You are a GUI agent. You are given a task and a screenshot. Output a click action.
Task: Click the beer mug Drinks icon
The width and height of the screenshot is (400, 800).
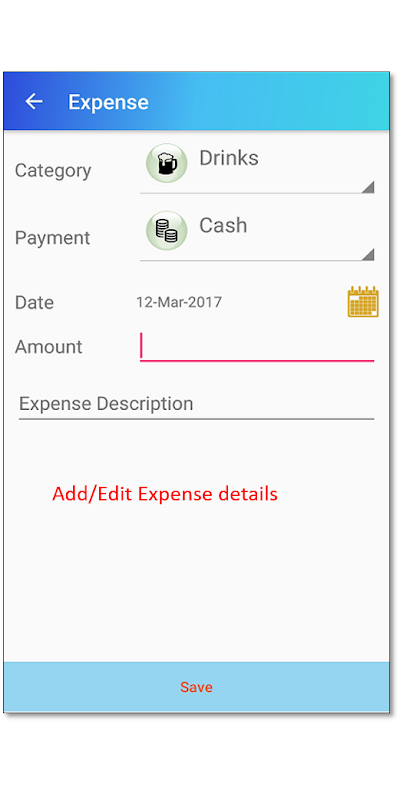point(166,163)
